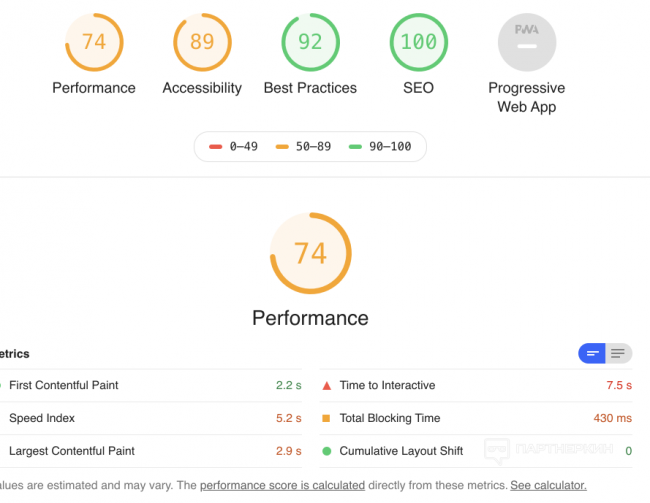The image size is (650, 503).
Task: Click the orange square beside Total Blocking Time
Action: point(327,418)
